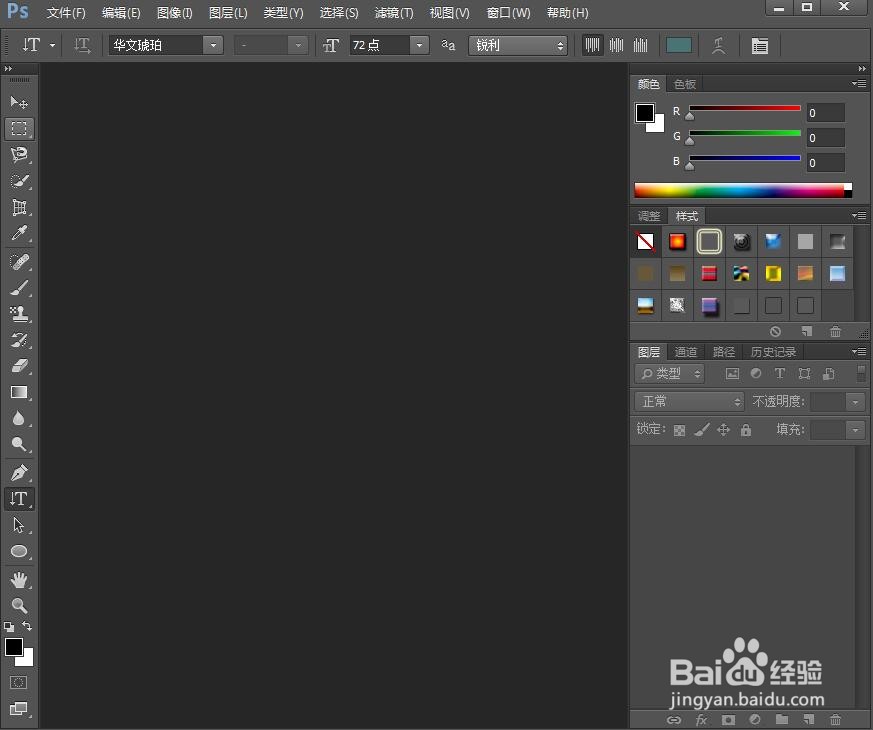Image resolution: width=873 pixels, height=730 pixels.
Task: Open fill 填充 dropdown arrow
Action: click(855, 429)
